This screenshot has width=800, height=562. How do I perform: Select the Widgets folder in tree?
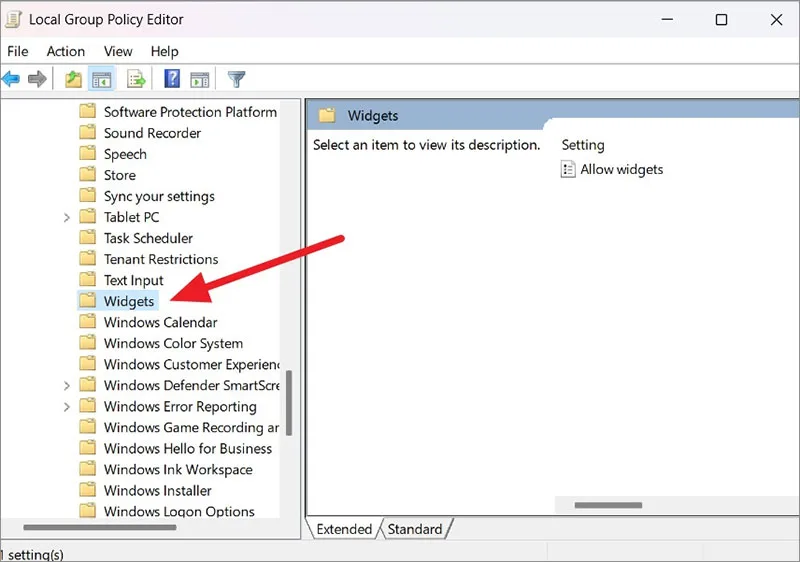[x=129, y=301]
